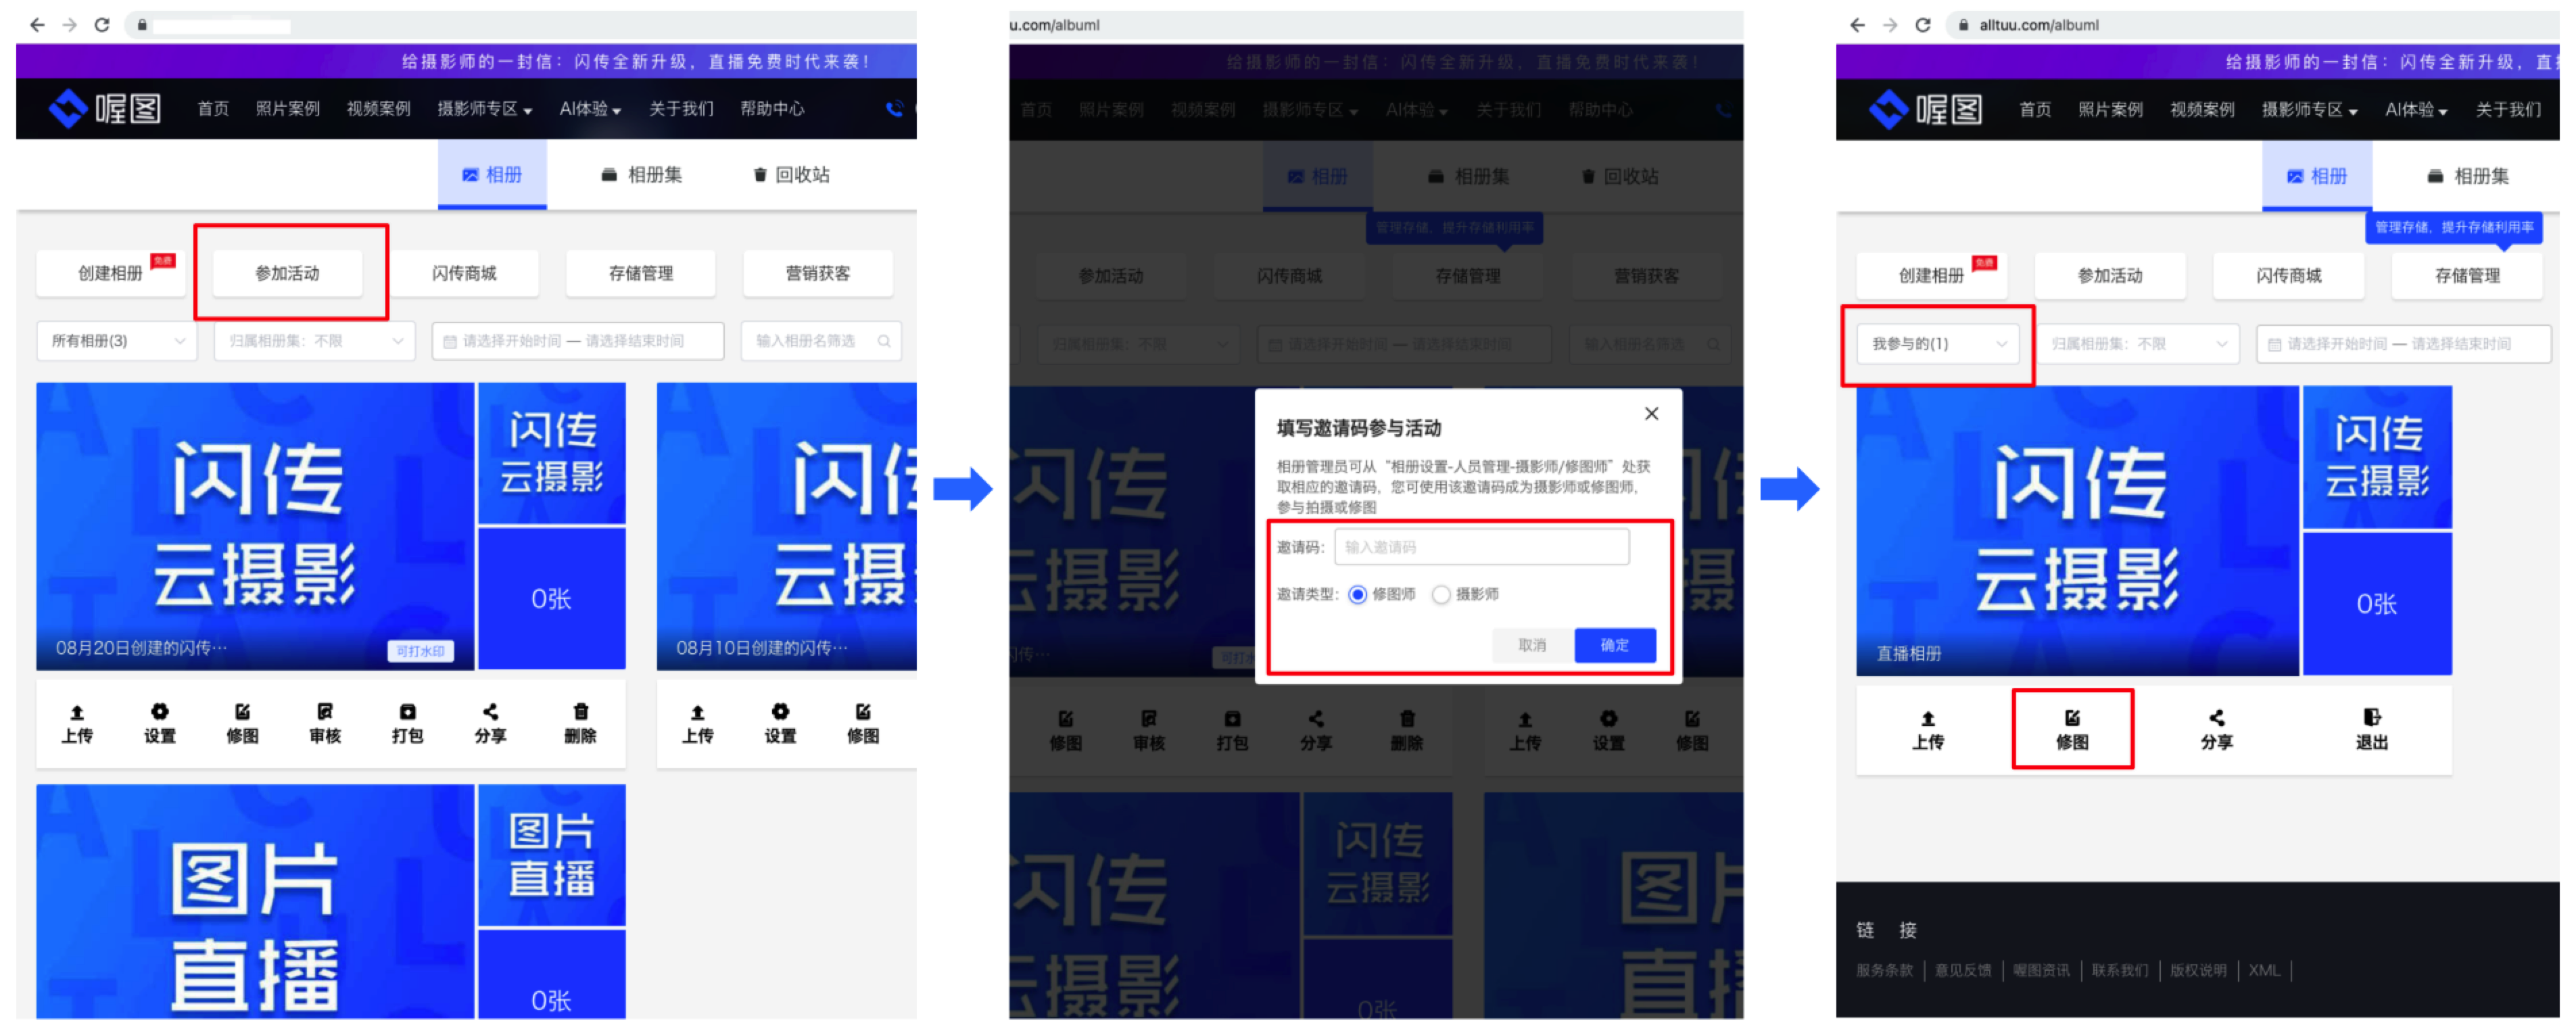
Task: Click the 喔图 logo in left screenshot
Action: tap(105, 108)
